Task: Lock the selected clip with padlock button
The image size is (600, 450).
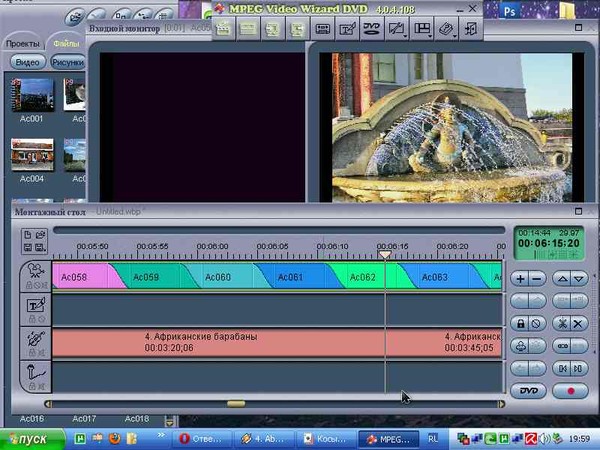Action: coord(520,324)
